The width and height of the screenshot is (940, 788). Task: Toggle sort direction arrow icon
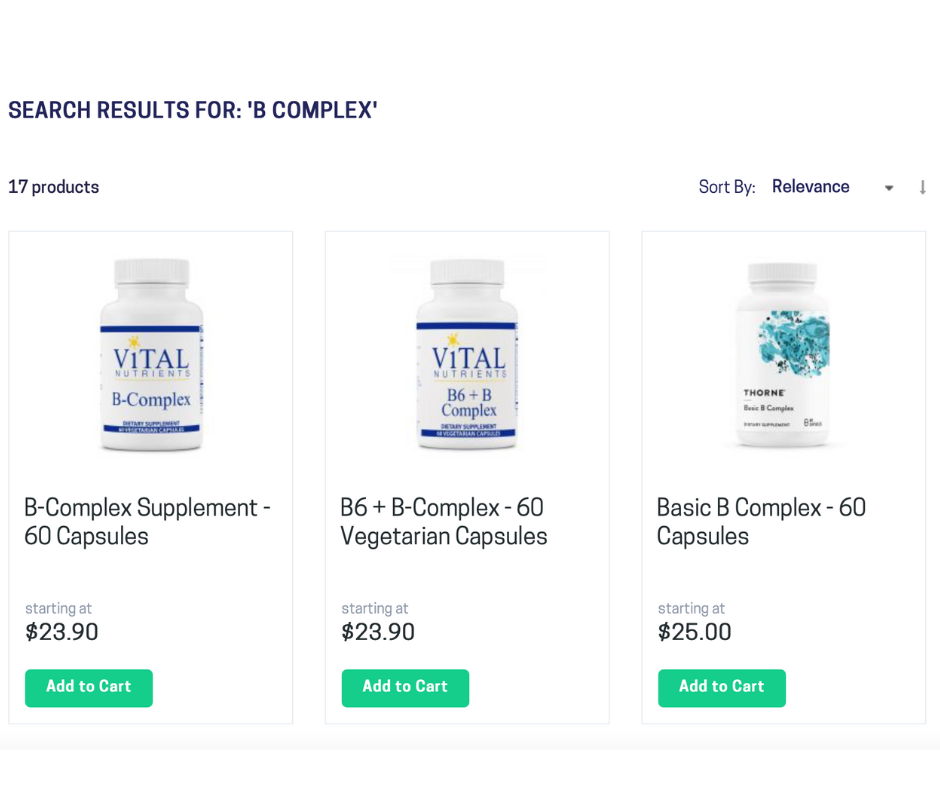(923, 188)
